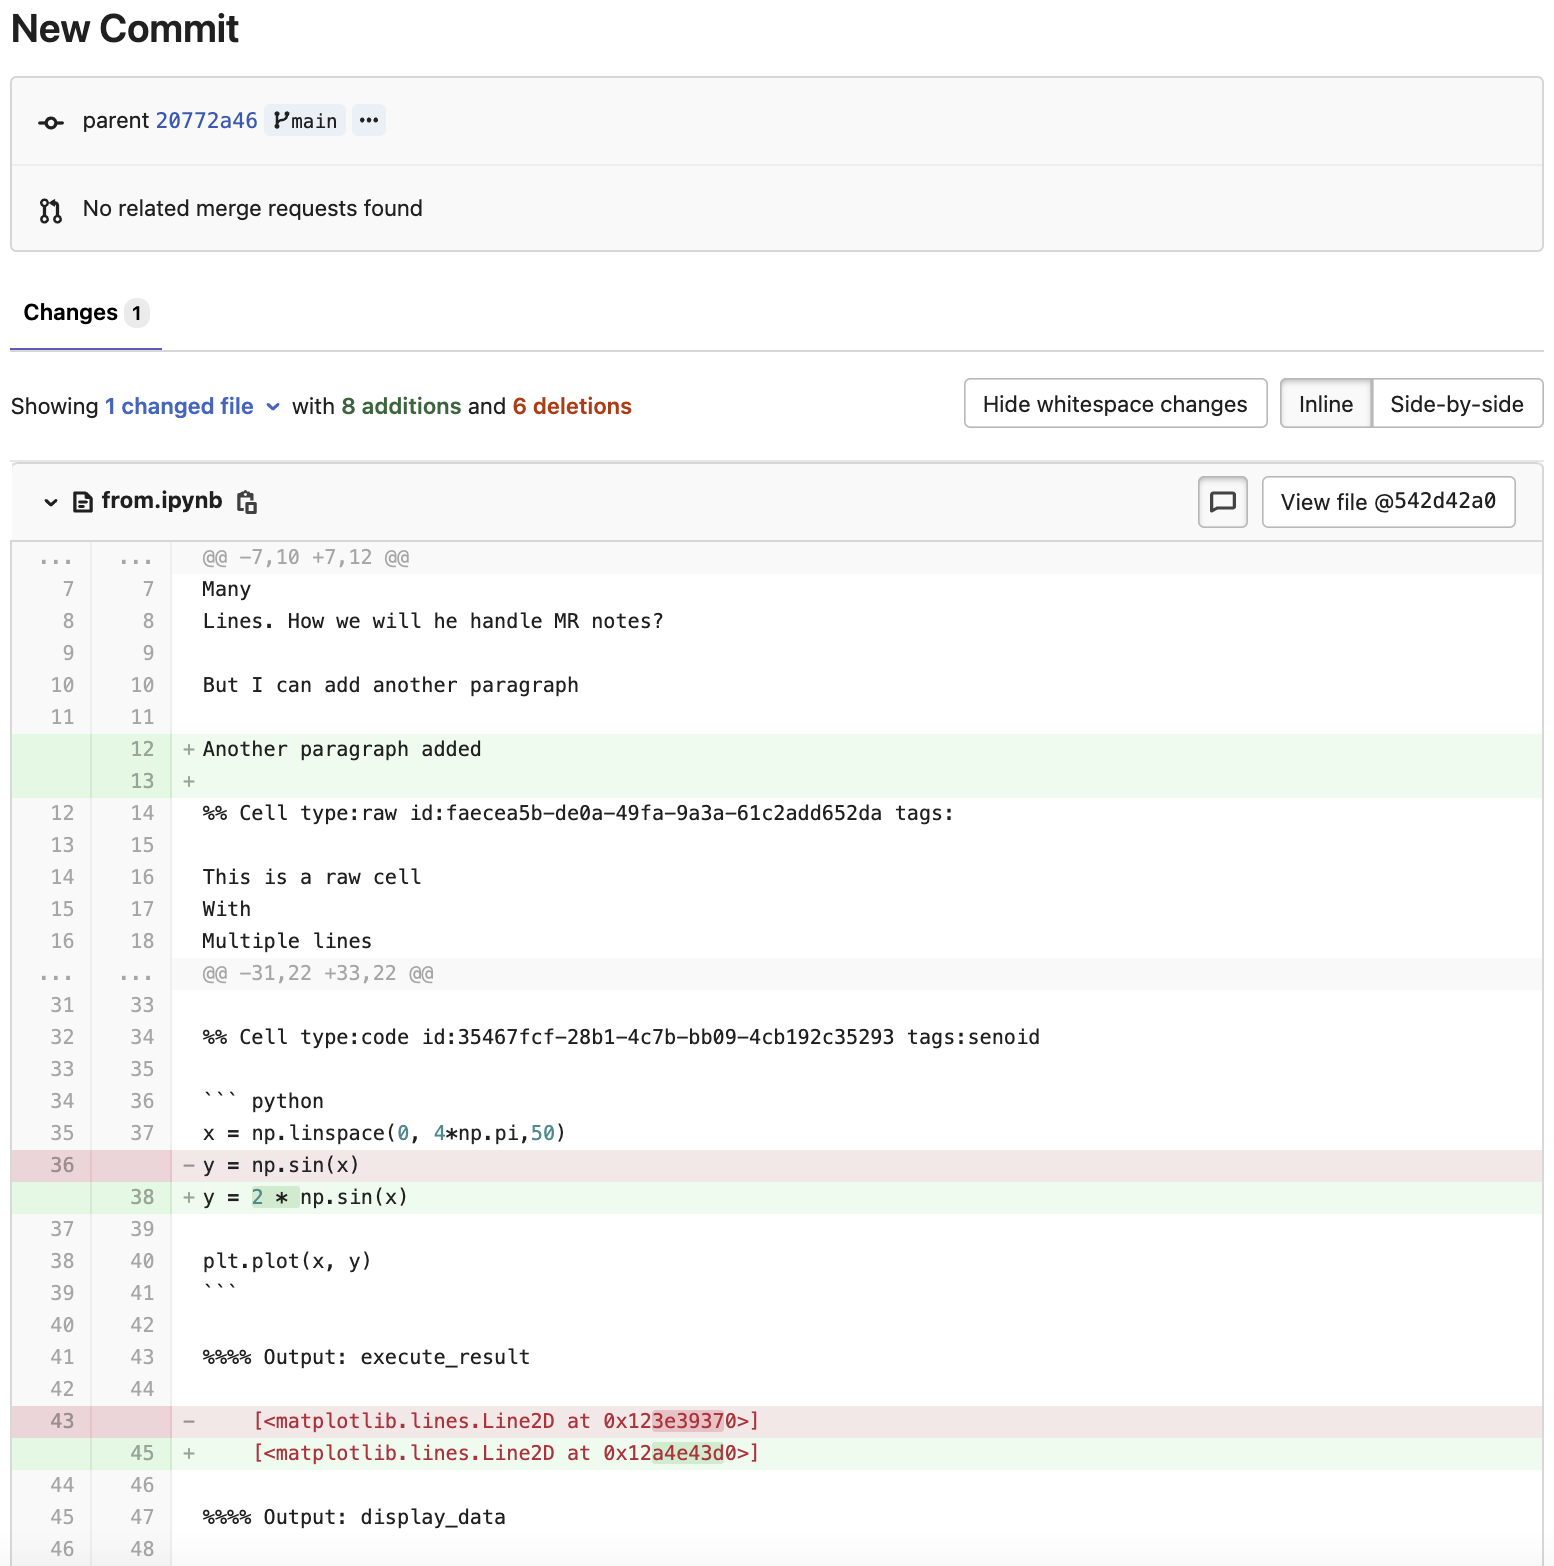Screen dimensions: 1554x1566
Task: Open View file @542d42a0
Action: click(1388, 502)
